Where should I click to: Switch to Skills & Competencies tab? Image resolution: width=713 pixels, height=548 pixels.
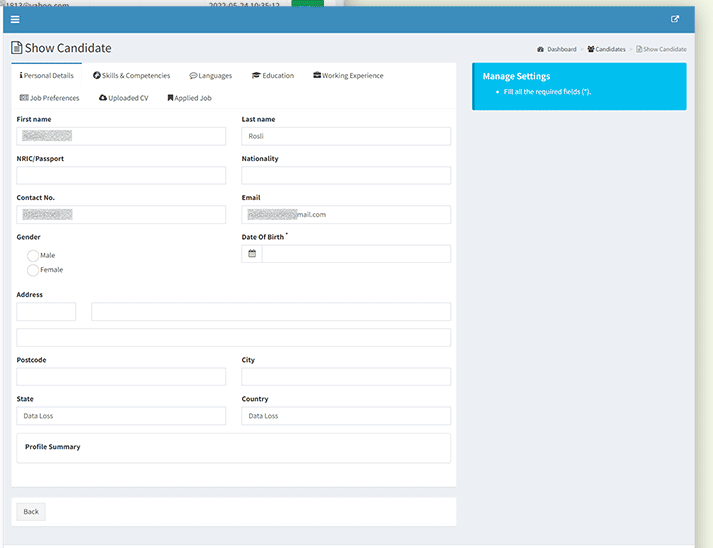[x=131, y=75]
